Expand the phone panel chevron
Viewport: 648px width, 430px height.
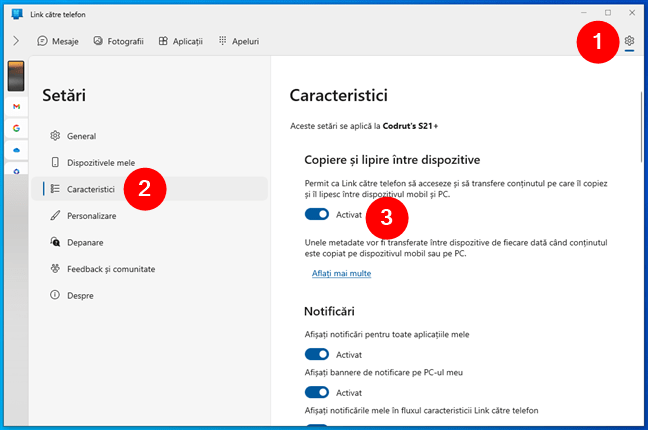(16, 41)
